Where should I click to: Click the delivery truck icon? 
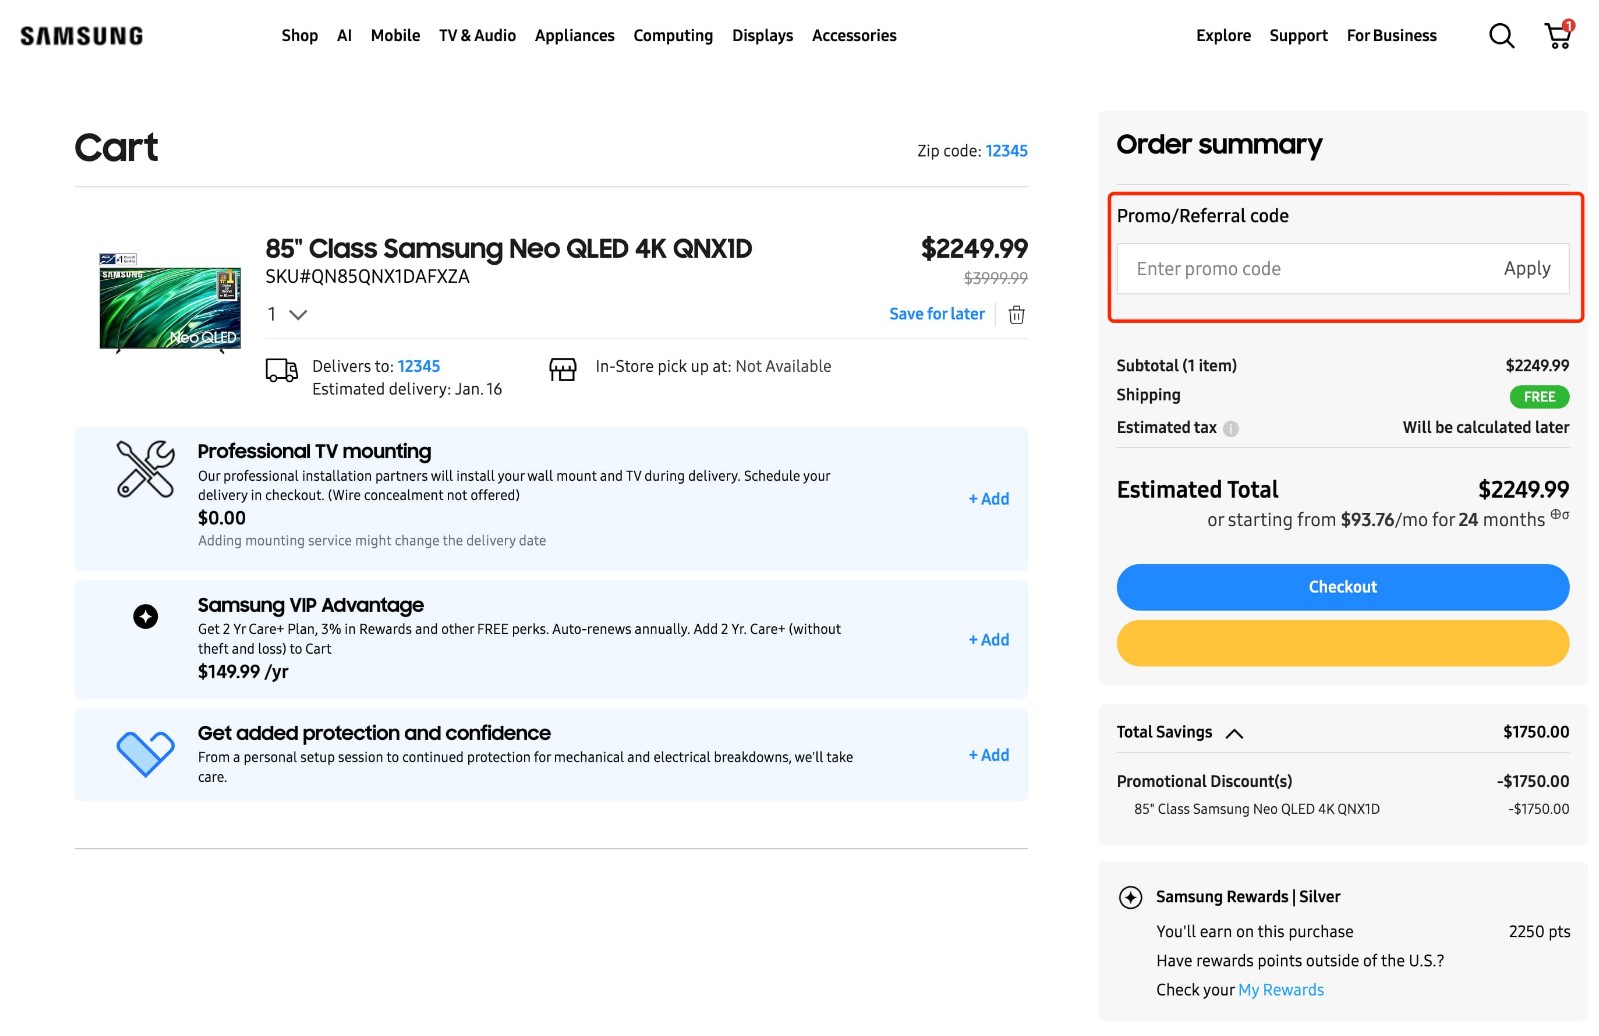(282, 371)
